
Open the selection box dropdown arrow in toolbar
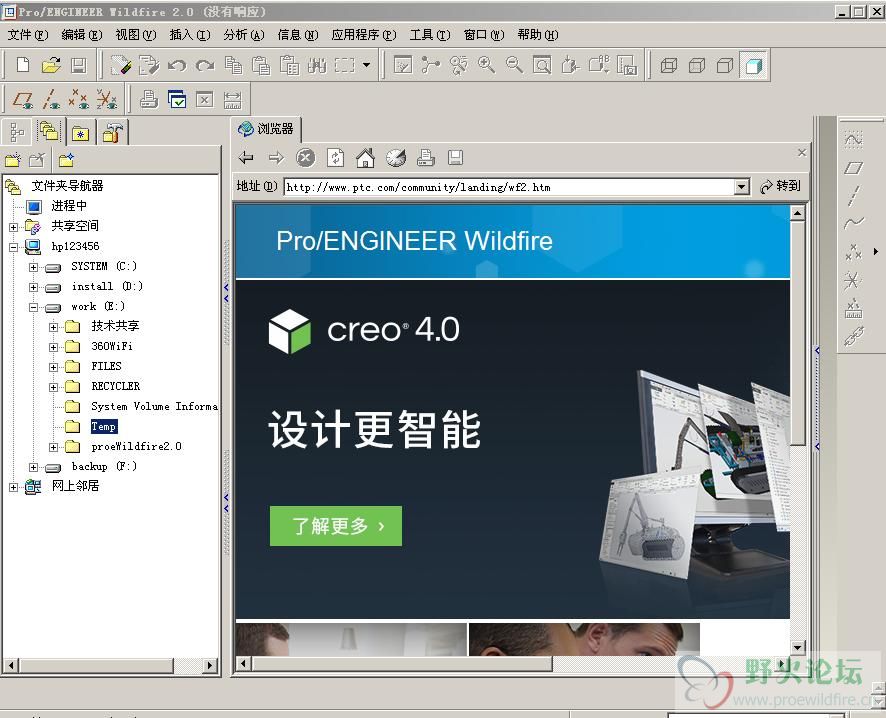(366, 65)
